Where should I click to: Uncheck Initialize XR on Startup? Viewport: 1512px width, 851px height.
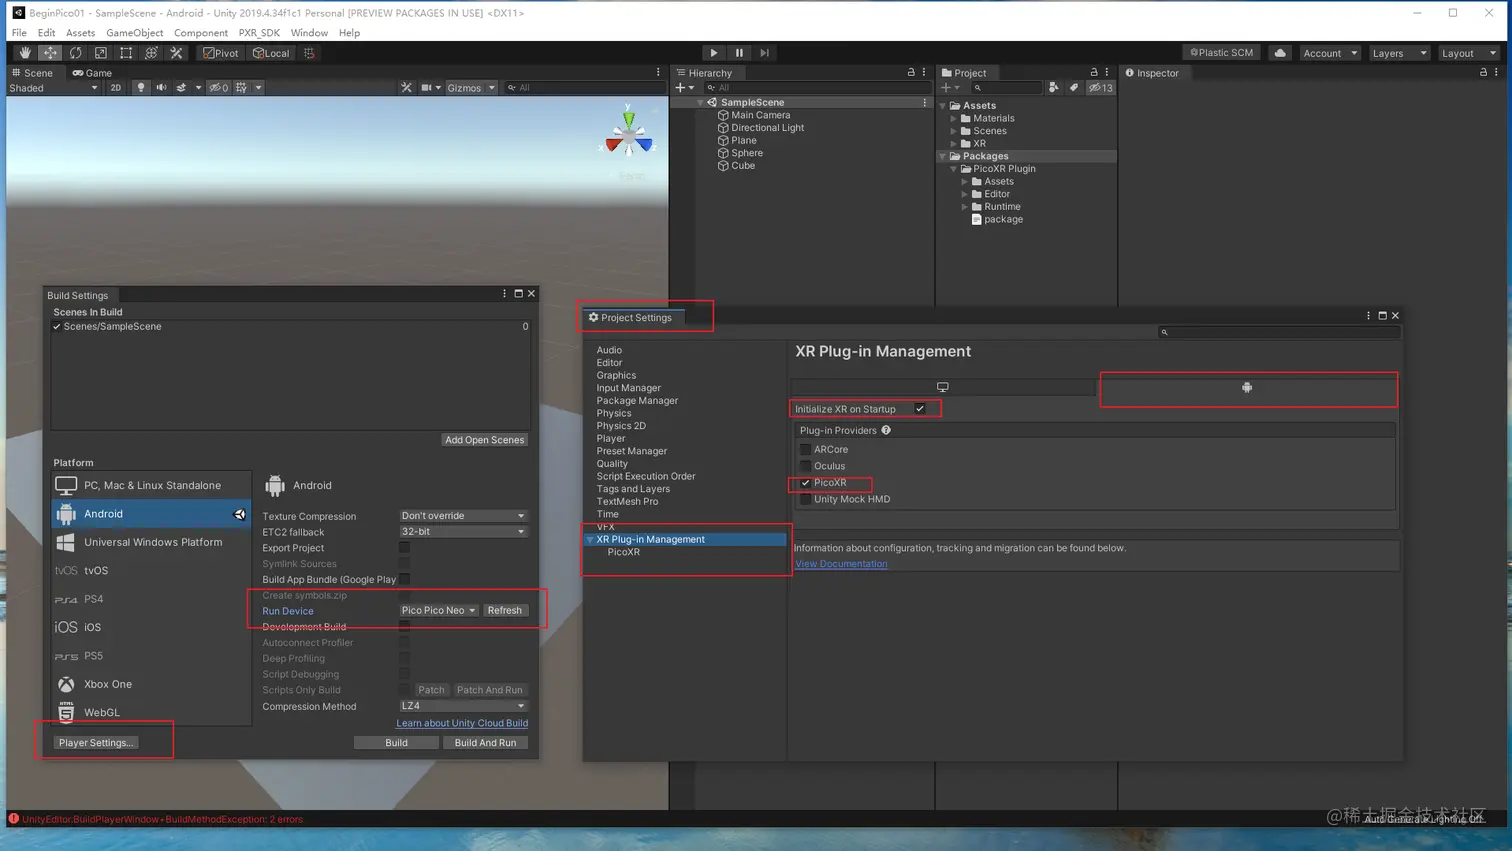[x=920, y=409]
